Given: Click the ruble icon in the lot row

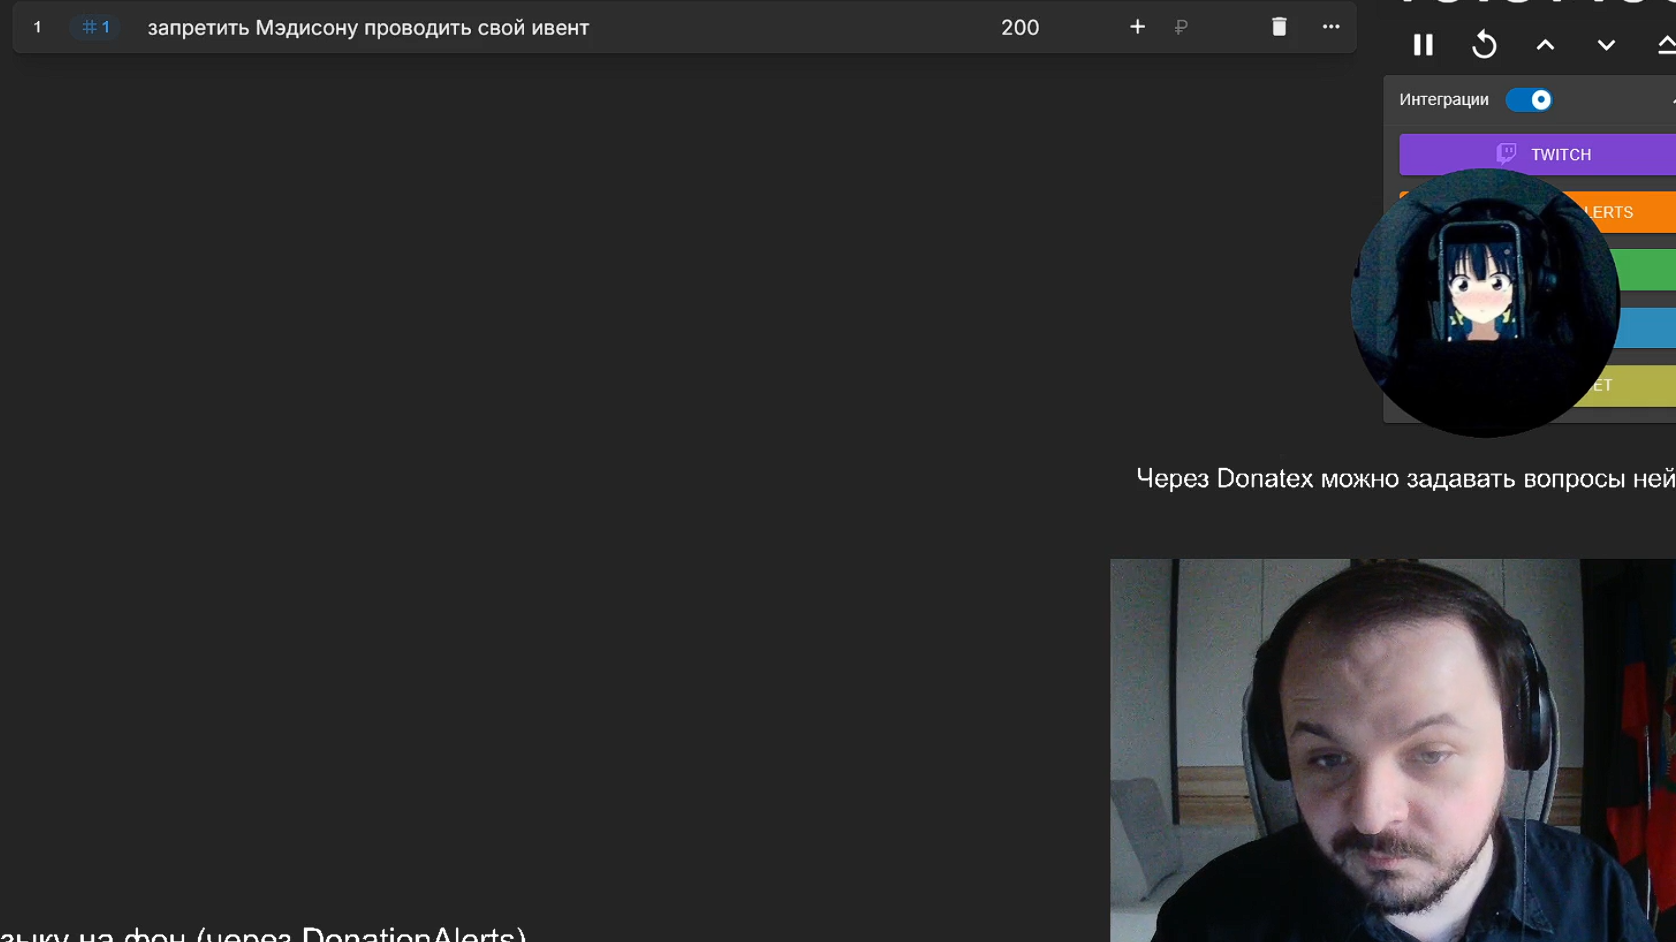Looking at the screenshot, I should (1181, 28).
